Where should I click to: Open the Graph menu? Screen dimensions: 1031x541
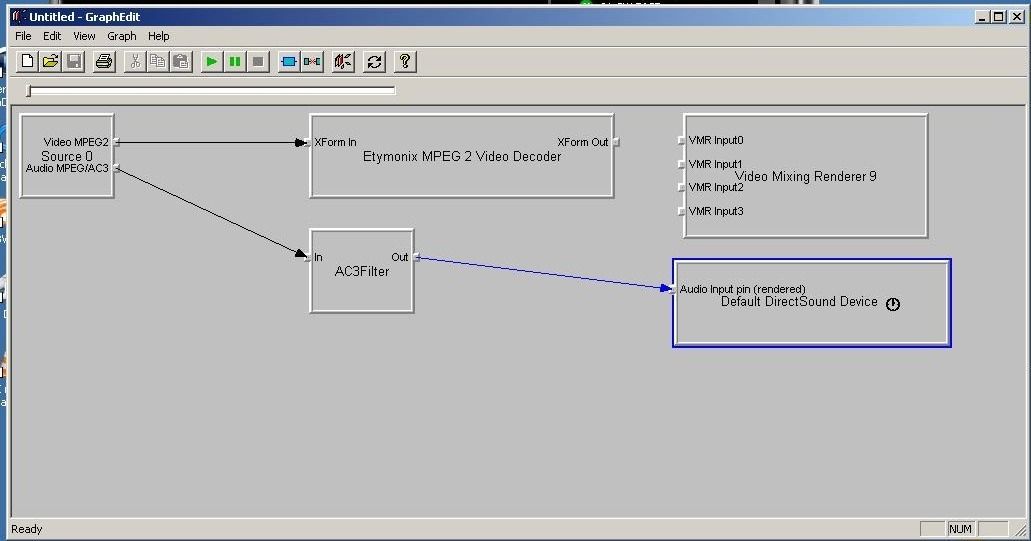point(122,36)
